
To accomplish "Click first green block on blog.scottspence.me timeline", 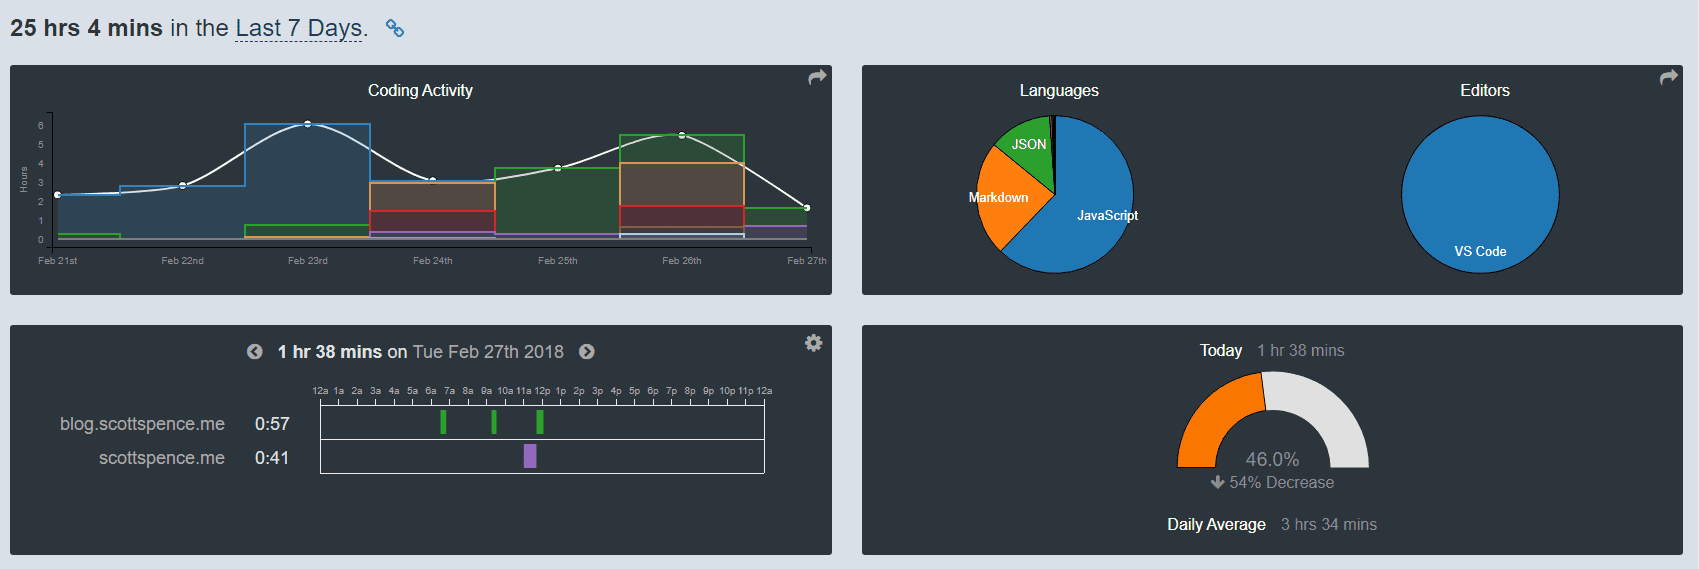I will 443,422.
